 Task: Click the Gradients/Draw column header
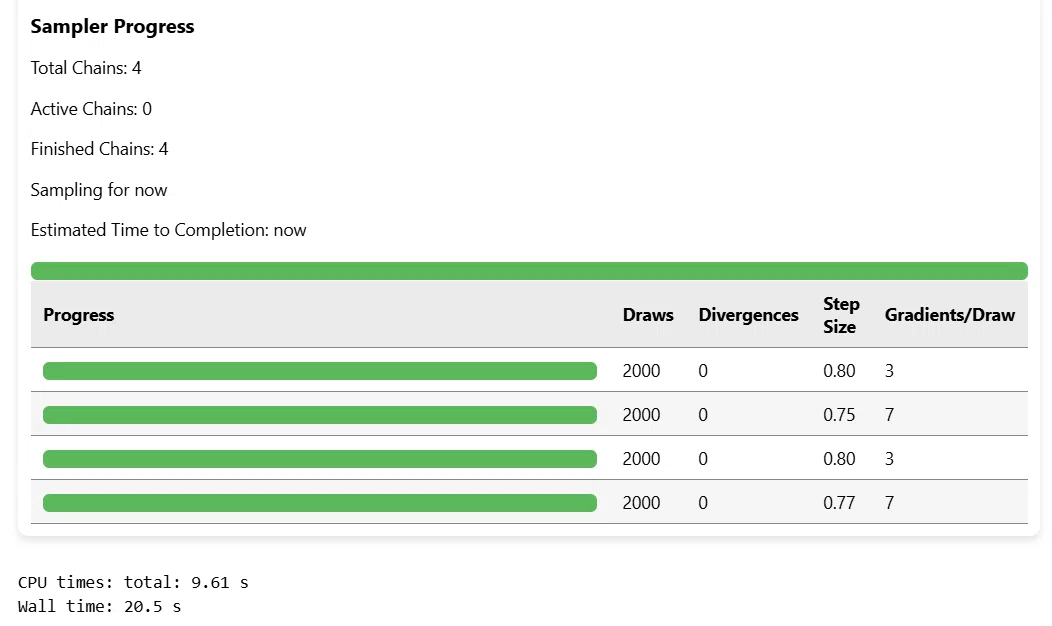[x=949, y=315]
